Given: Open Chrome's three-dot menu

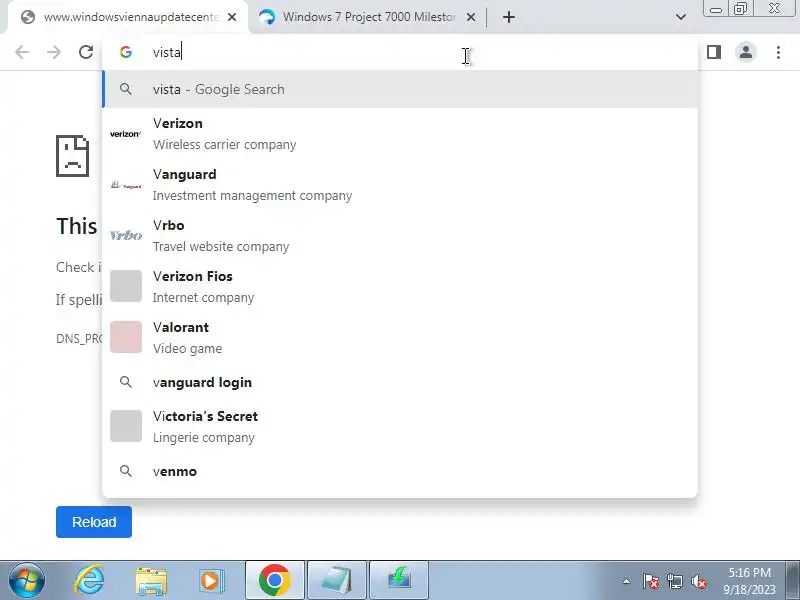Looking at the screenshot, I should tap(778, 52).
